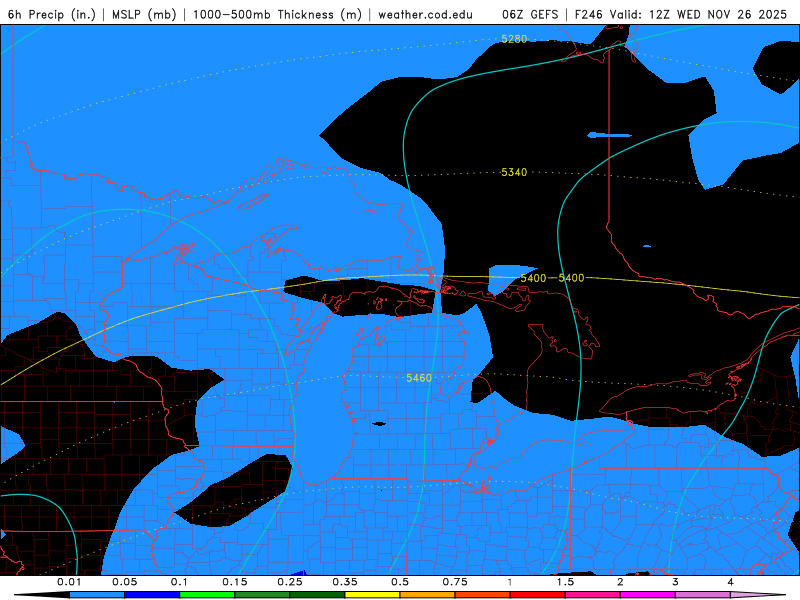Click the "MSLP (mb)" title text
This screenshot has width=800, height=600.
pyautogui.click(x=144, y=14)
